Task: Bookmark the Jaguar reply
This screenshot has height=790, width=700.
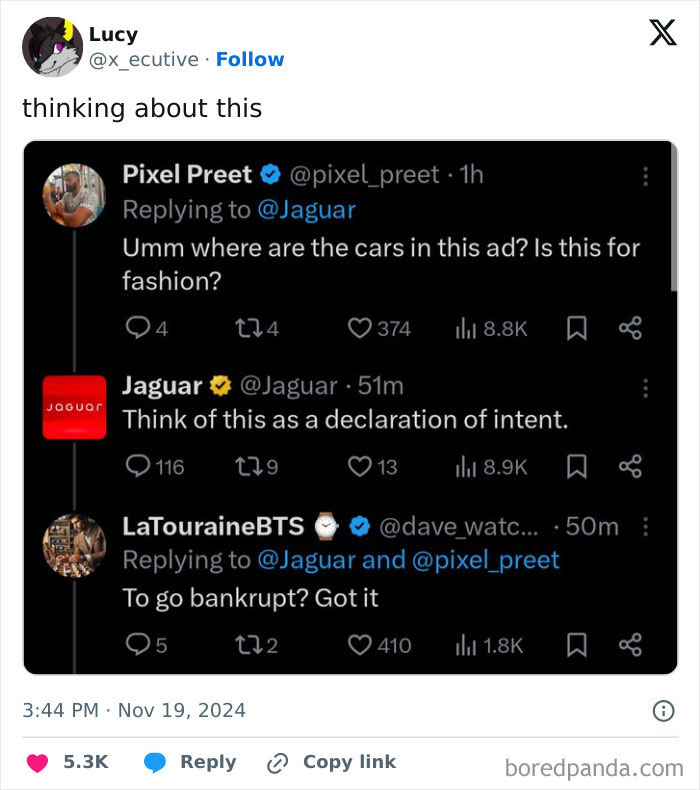Action: pos(576,466)
